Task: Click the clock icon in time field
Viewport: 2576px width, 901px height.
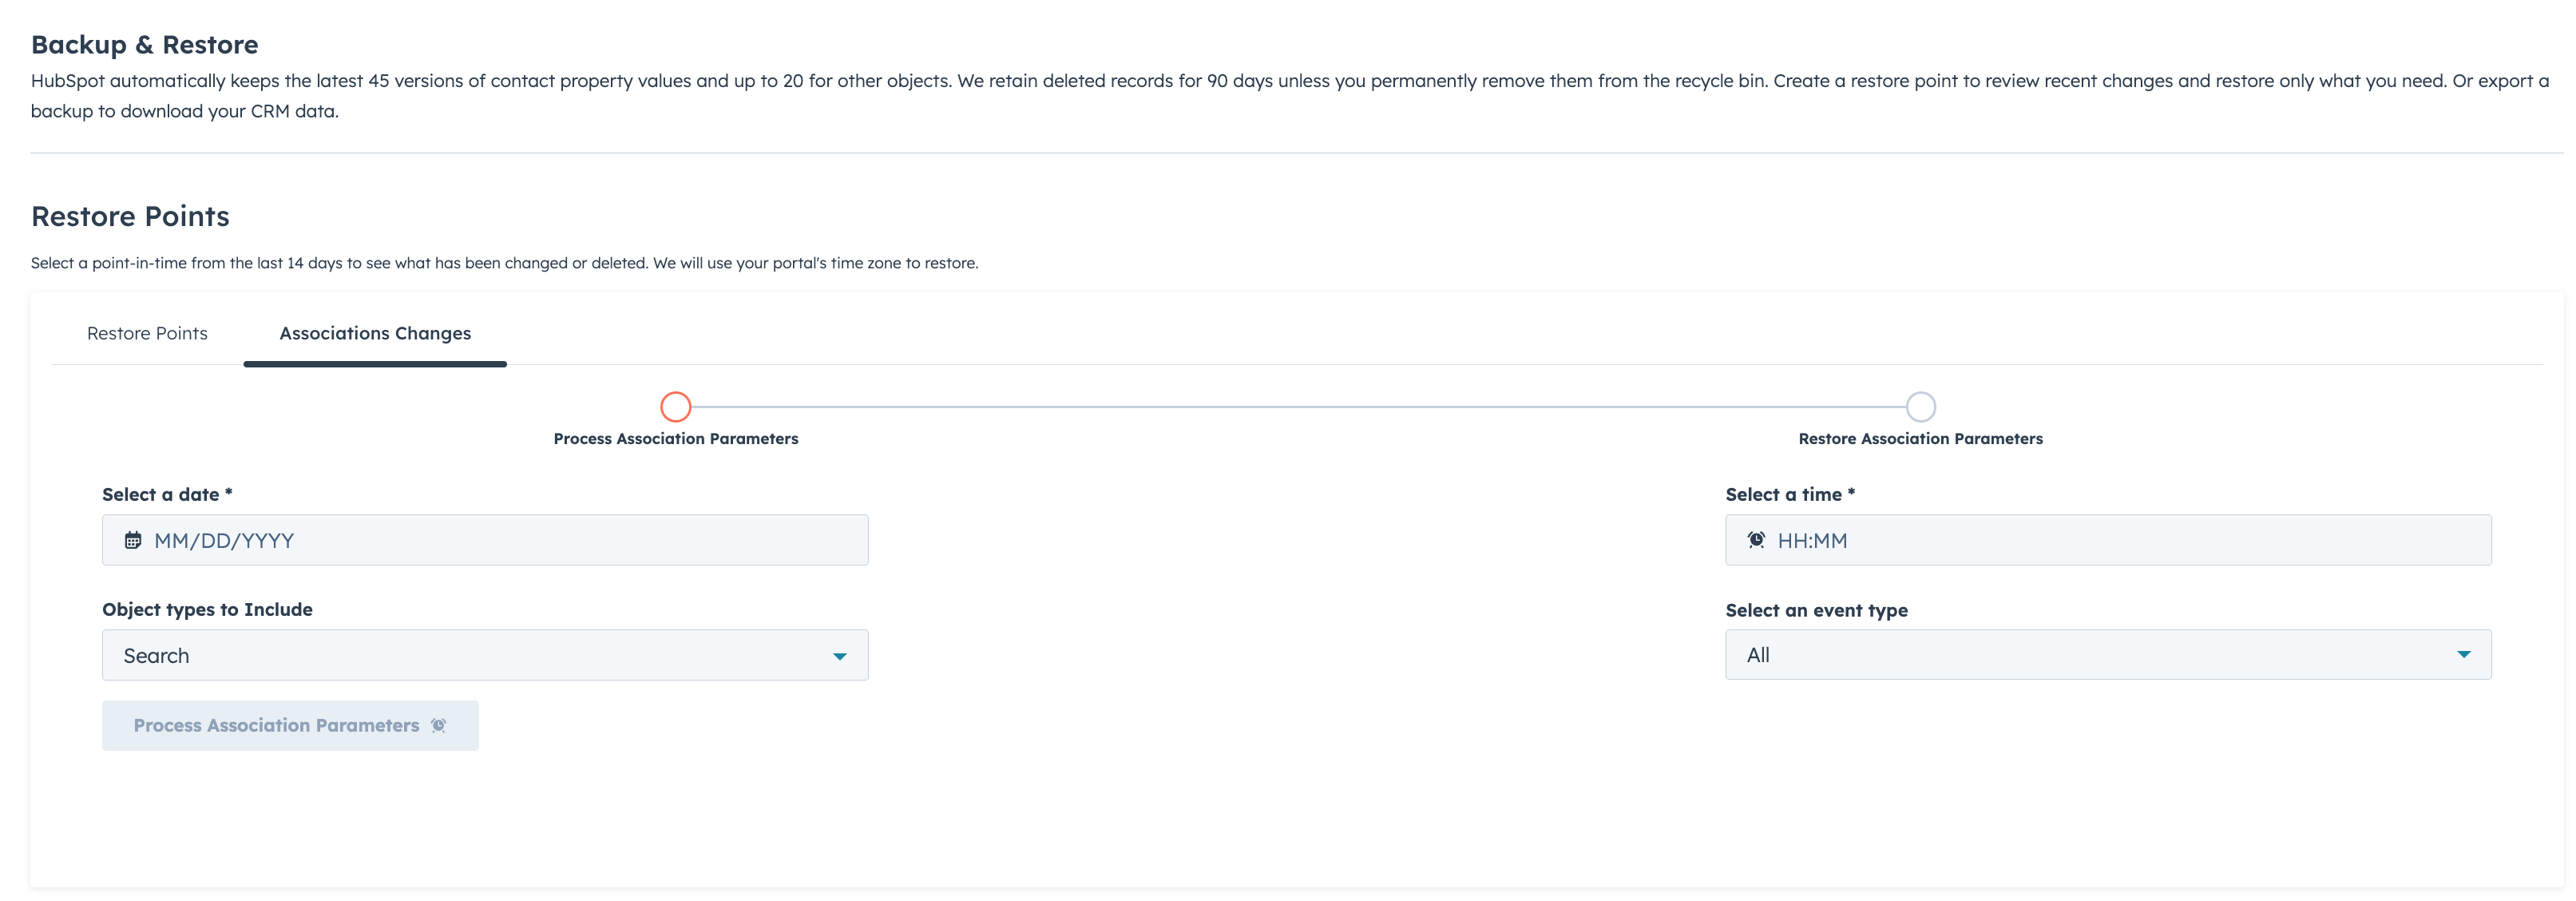Action: [x=1756, y=540]
